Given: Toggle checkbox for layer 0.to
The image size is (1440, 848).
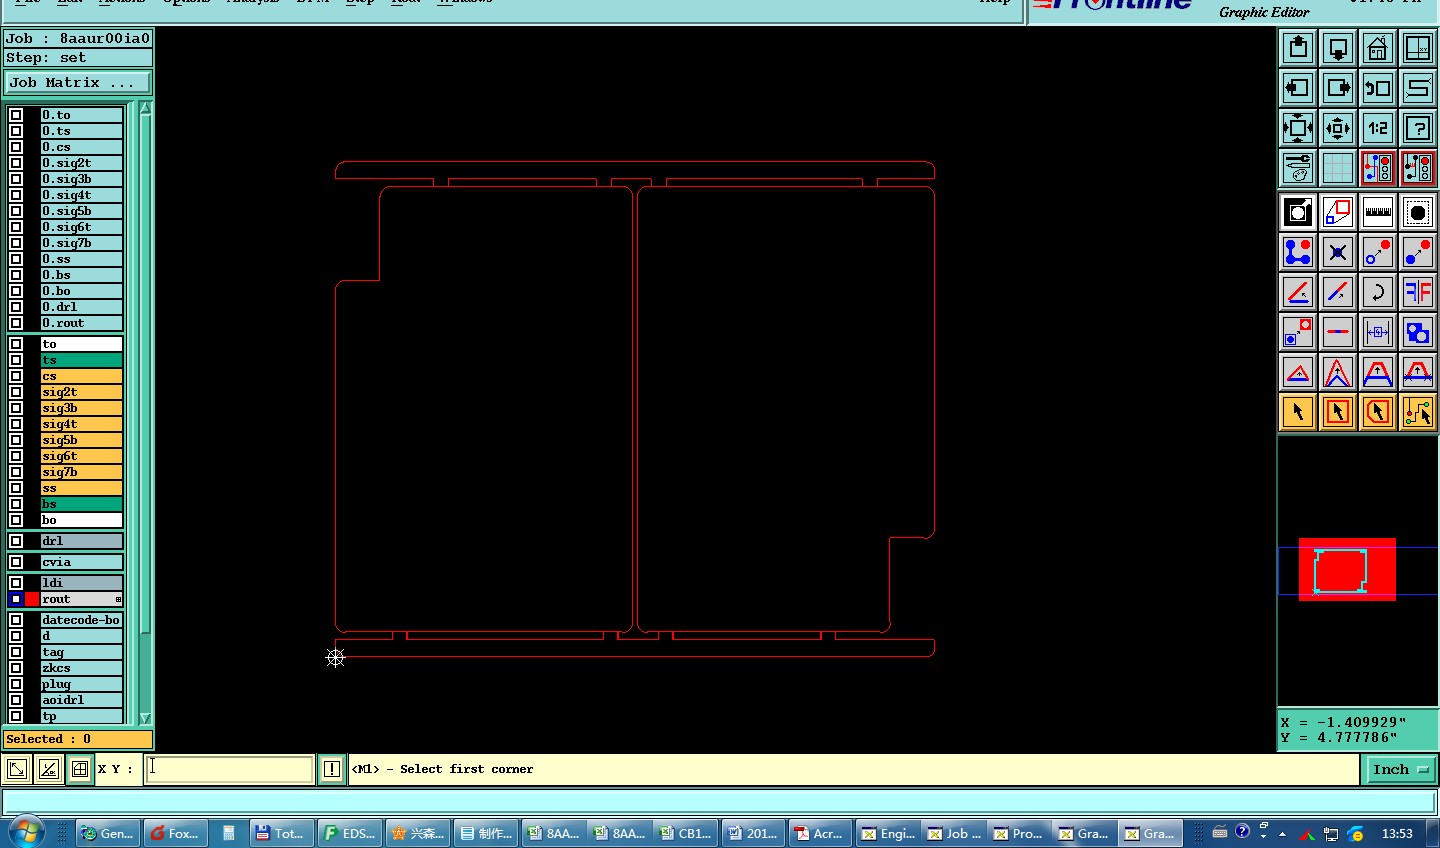Looking at the screenshot, I should coord(16,115).
